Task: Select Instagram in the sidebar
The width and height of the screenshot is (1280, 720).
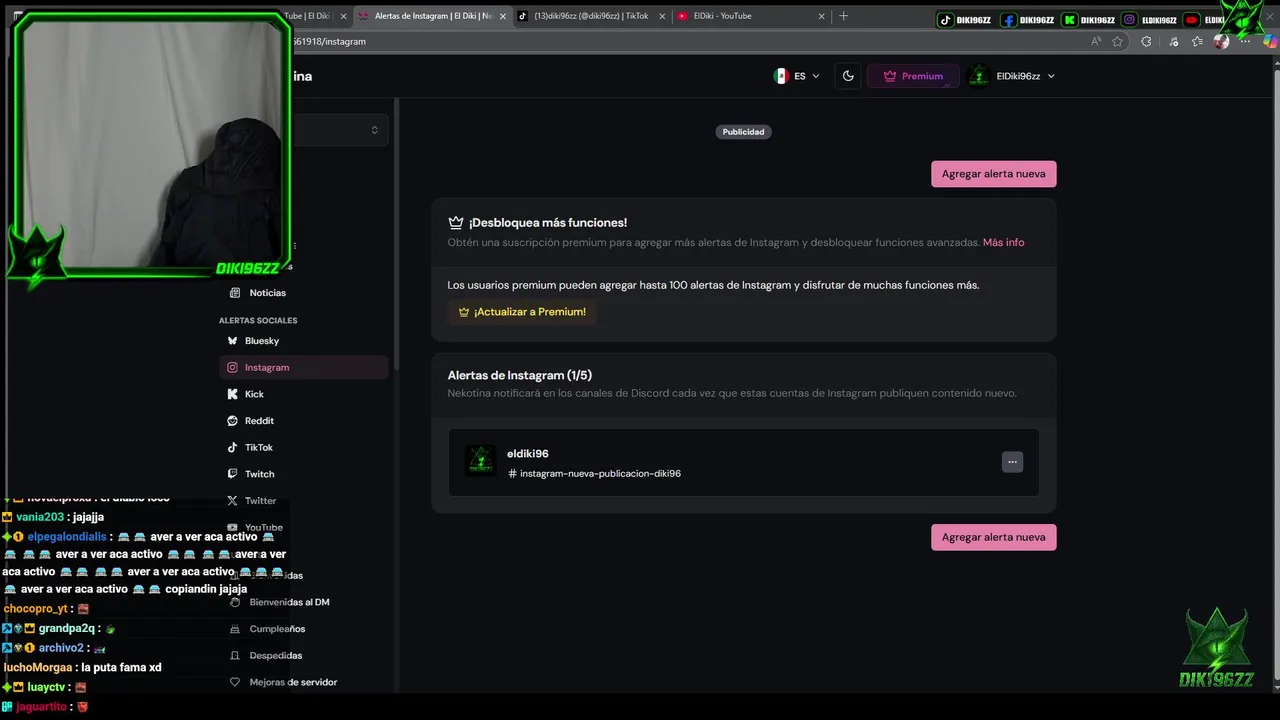Action: (304, 367)
